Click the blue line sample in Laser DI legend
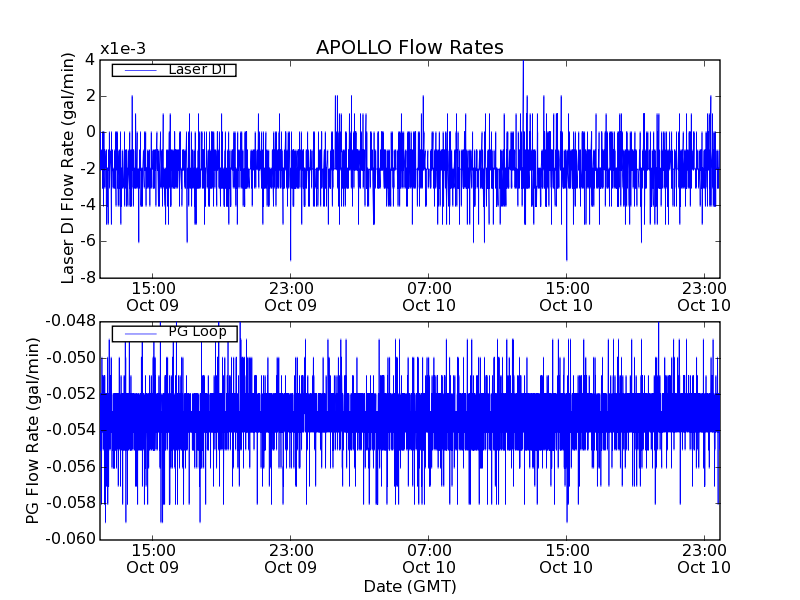 pyautogui.click(x=138, y=70)
